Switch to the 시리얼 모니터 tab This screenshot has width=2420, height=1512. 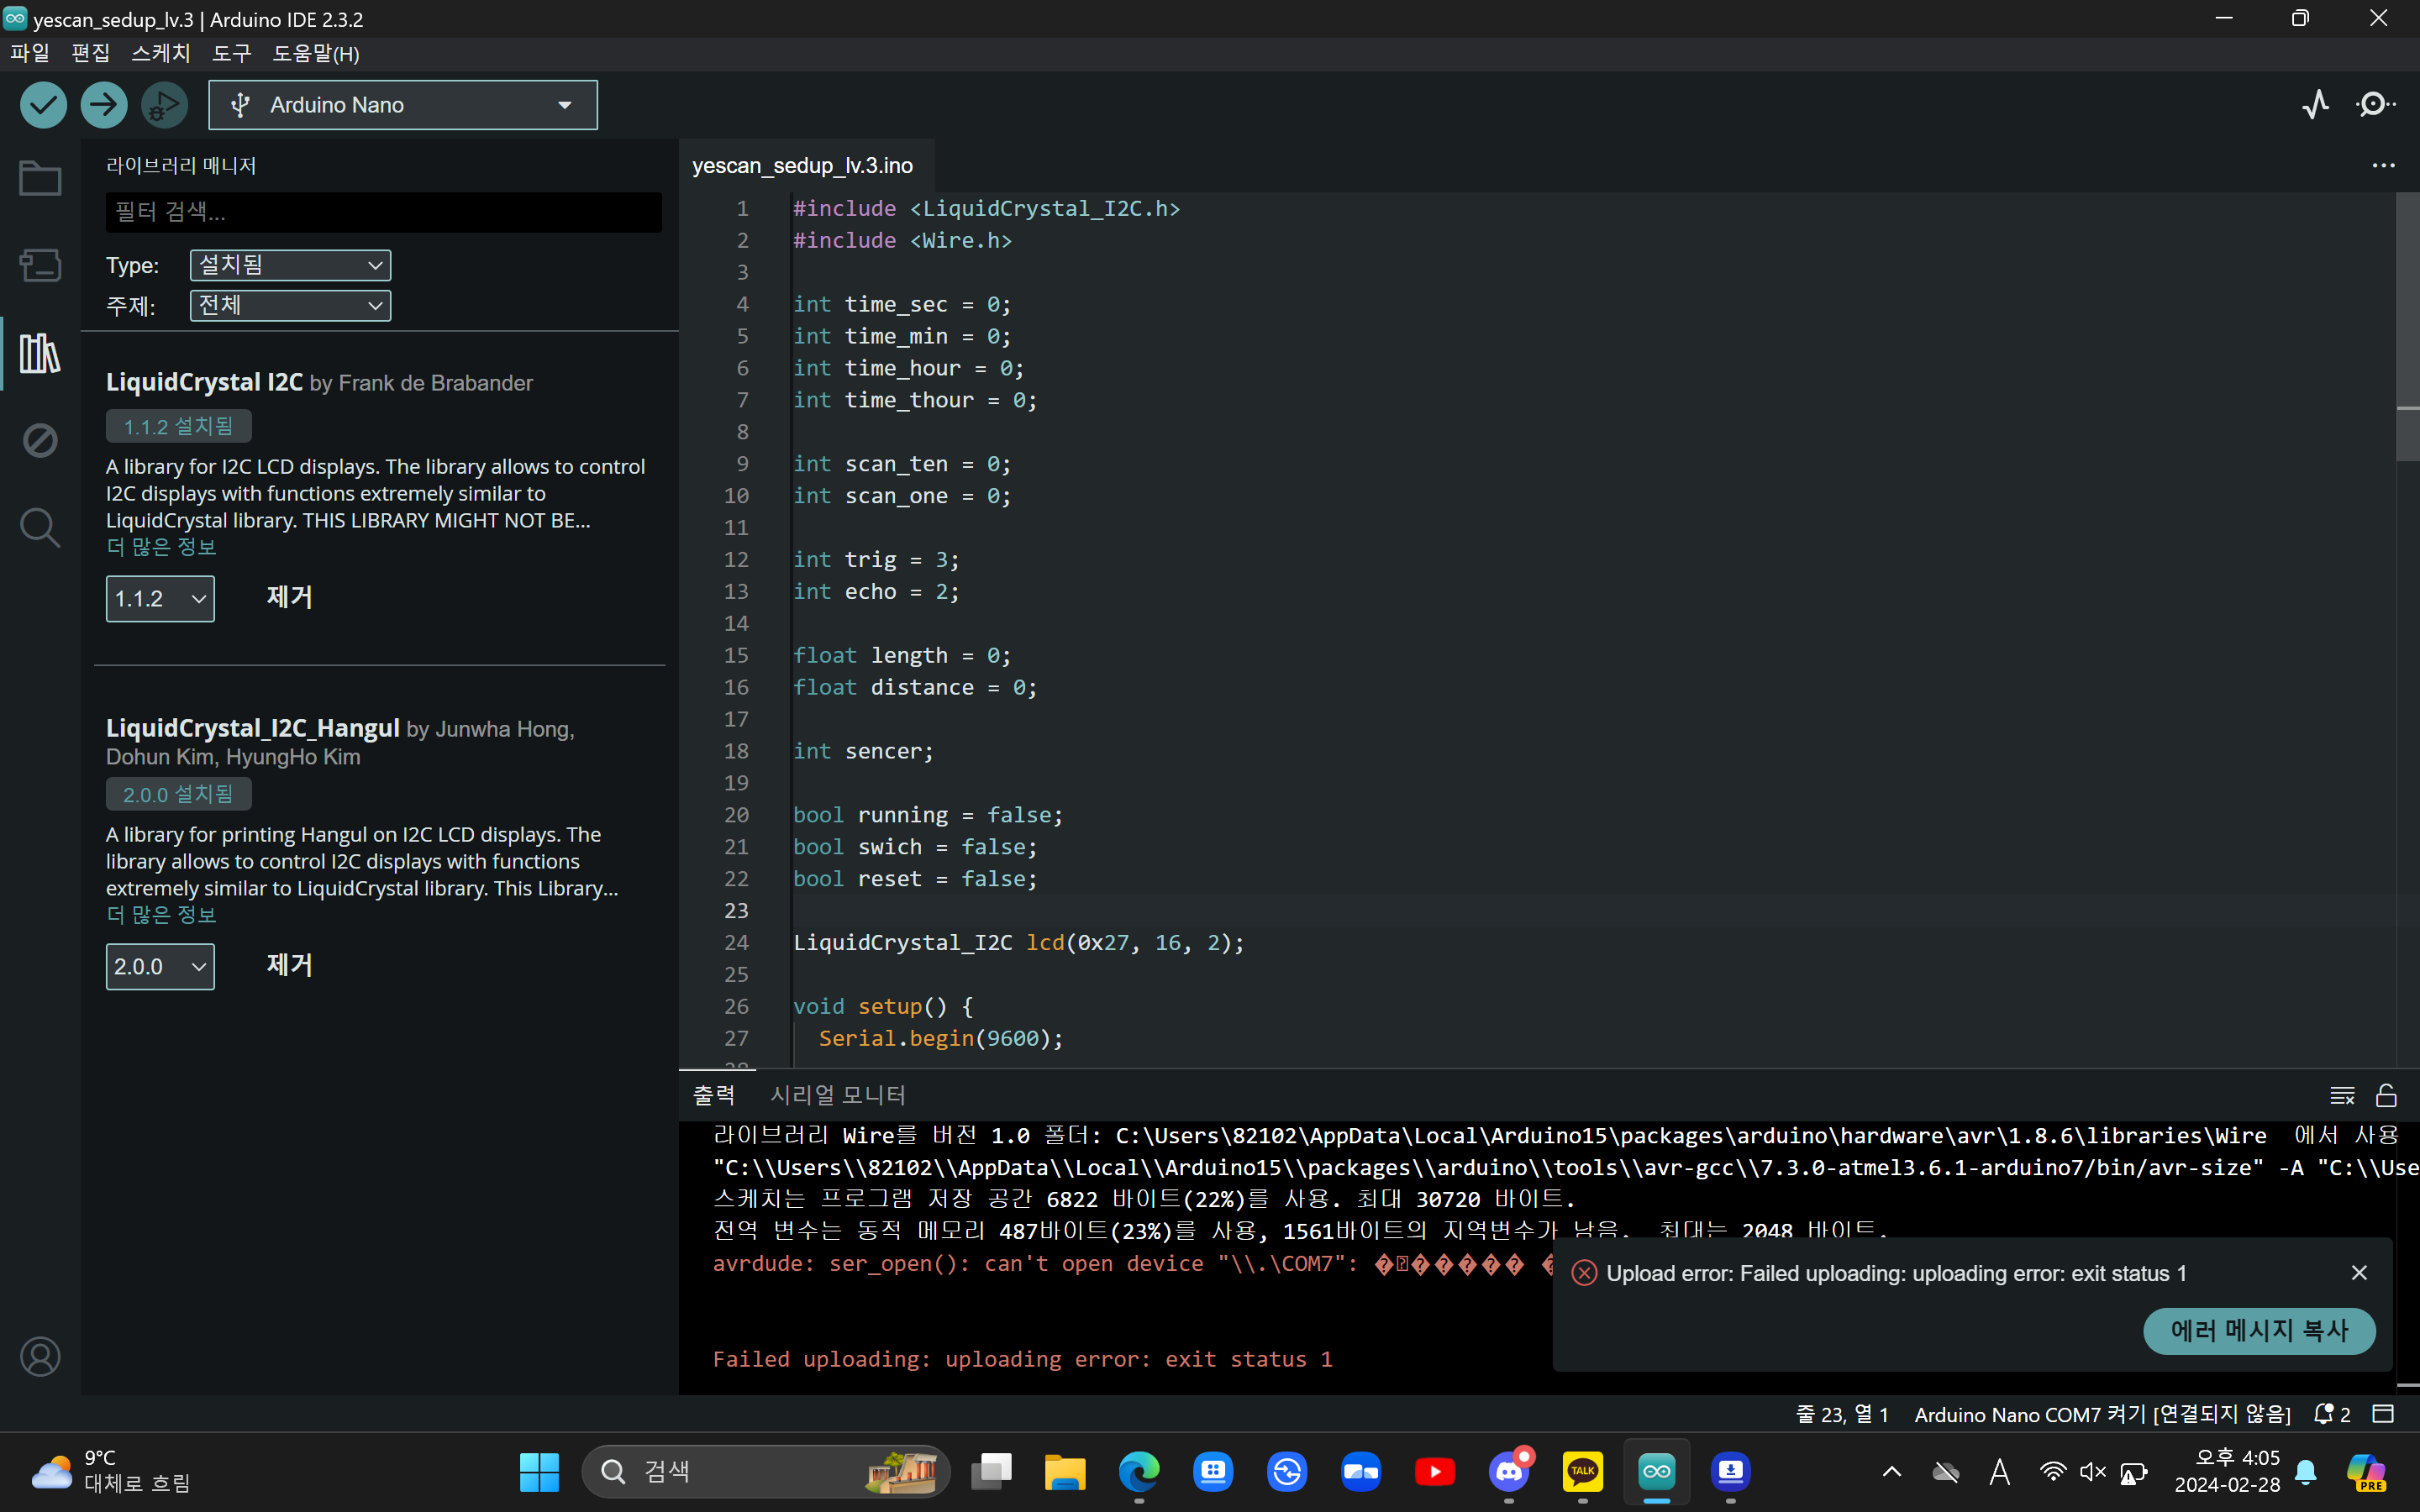click(837, 1095)
